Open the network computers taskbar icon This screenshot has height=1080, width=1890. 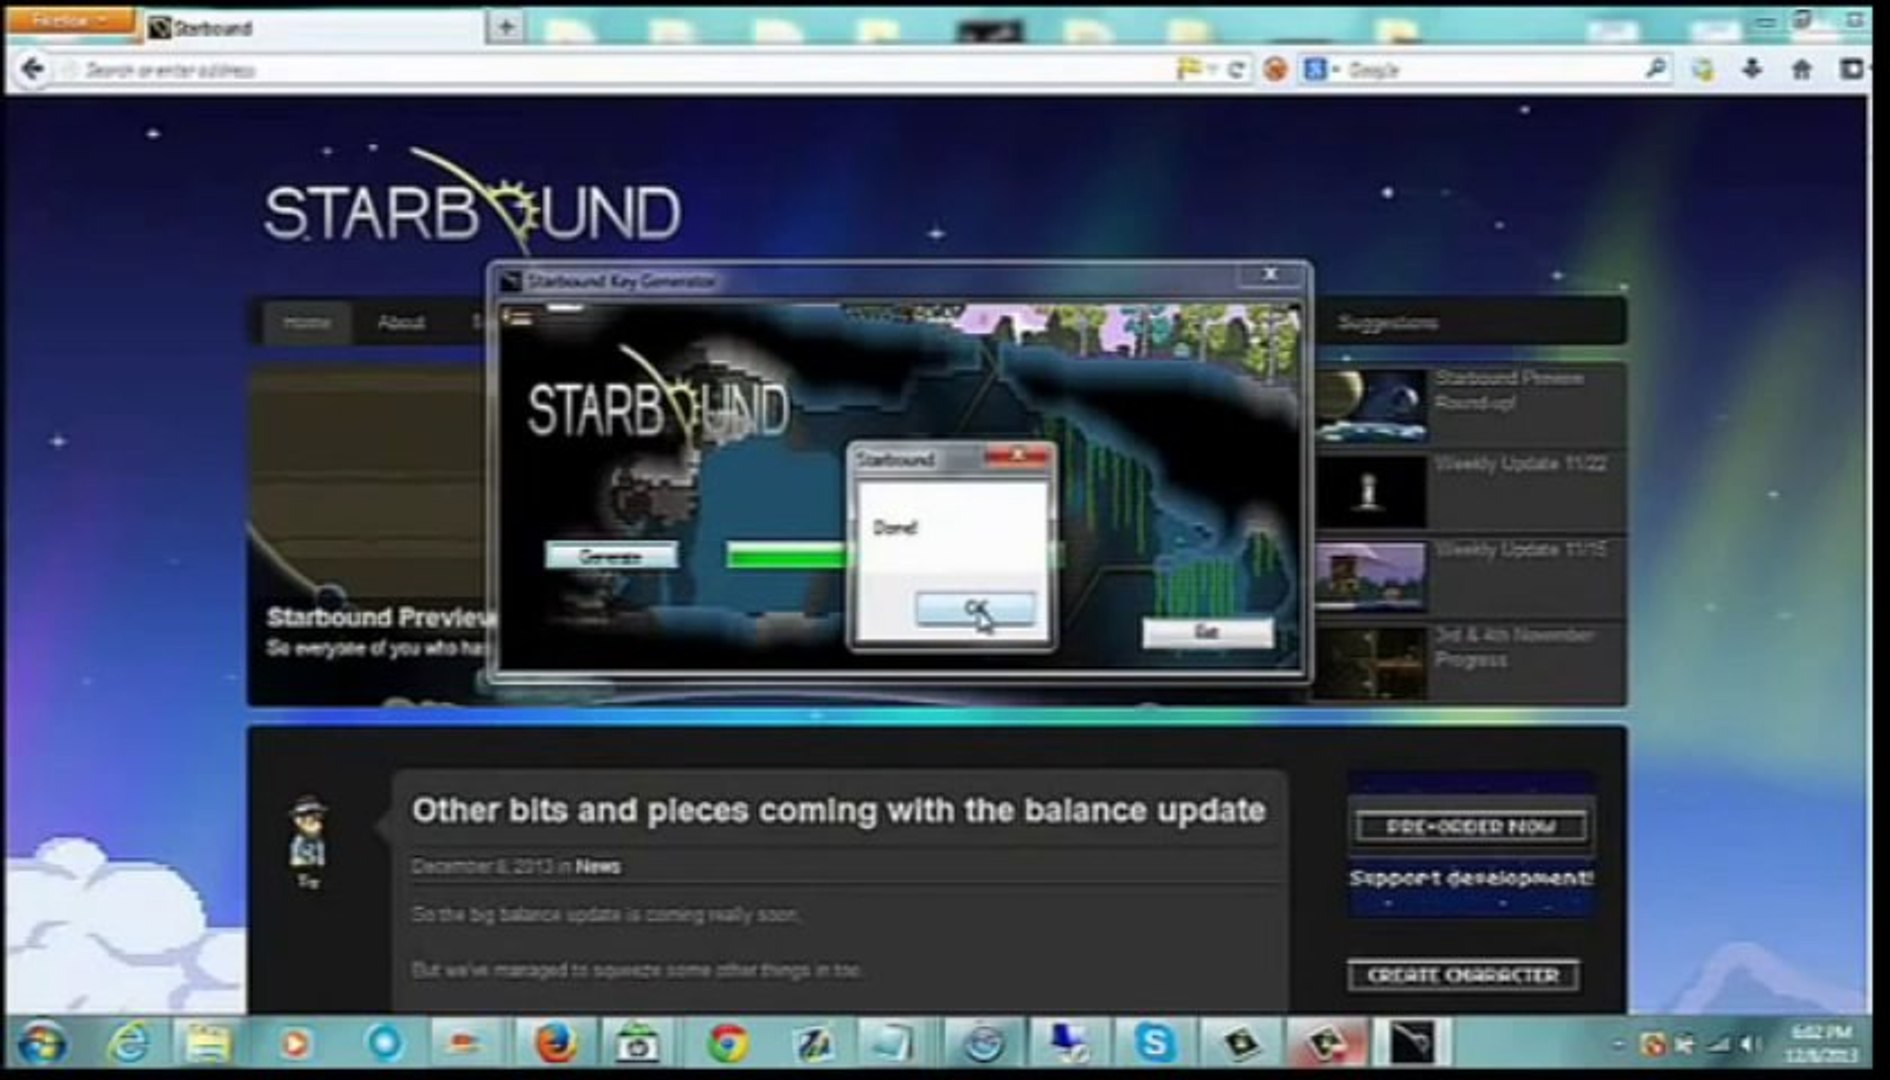(x=1069, y=1043)
